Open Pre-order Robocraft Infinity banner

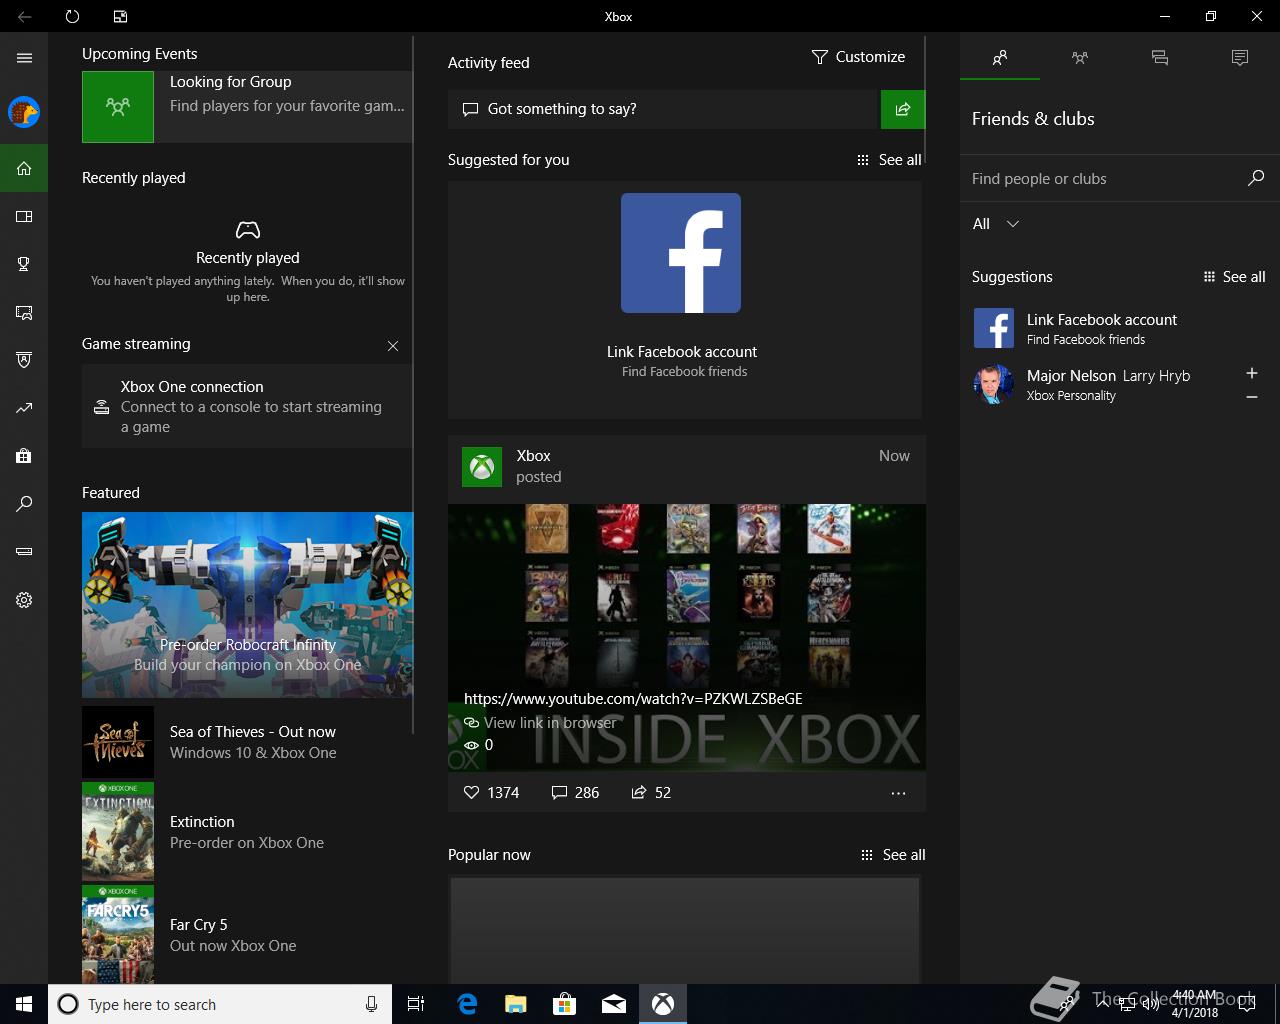click(x=247, y=605)
